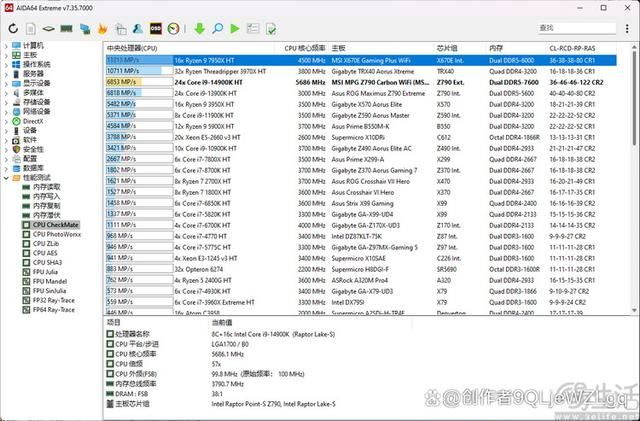Click the gauge clock toolbar icon
The width and height of the screenshot is (640, 421).
[173, 29]
